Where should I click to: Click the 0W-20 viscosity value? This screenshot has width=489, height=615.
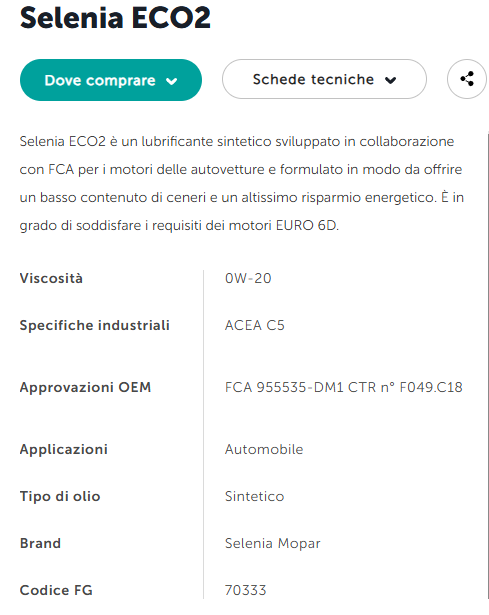pos(248,278)
